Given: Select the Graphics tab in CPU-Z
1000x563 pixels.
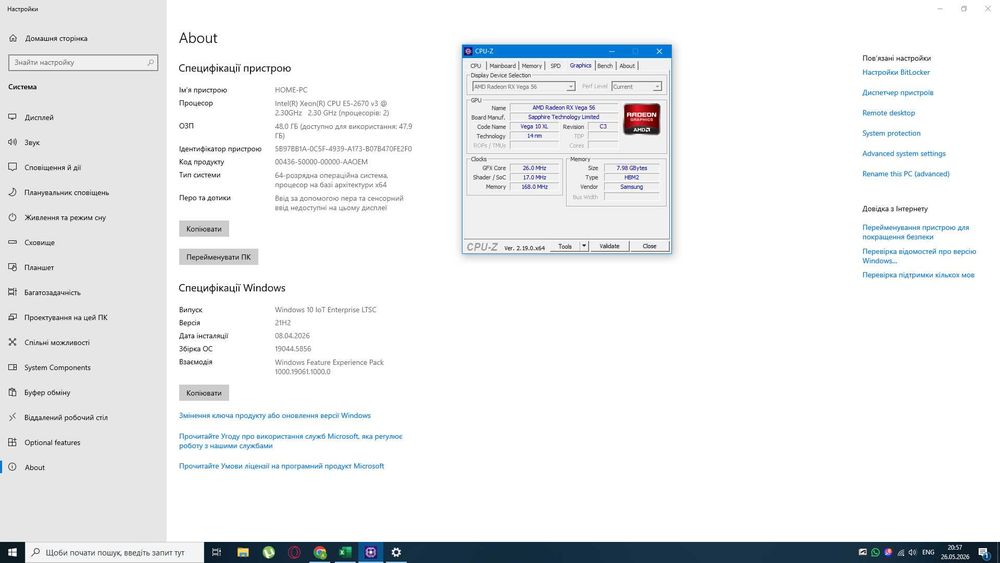Looking at the screenshot, I should [580, 65].
